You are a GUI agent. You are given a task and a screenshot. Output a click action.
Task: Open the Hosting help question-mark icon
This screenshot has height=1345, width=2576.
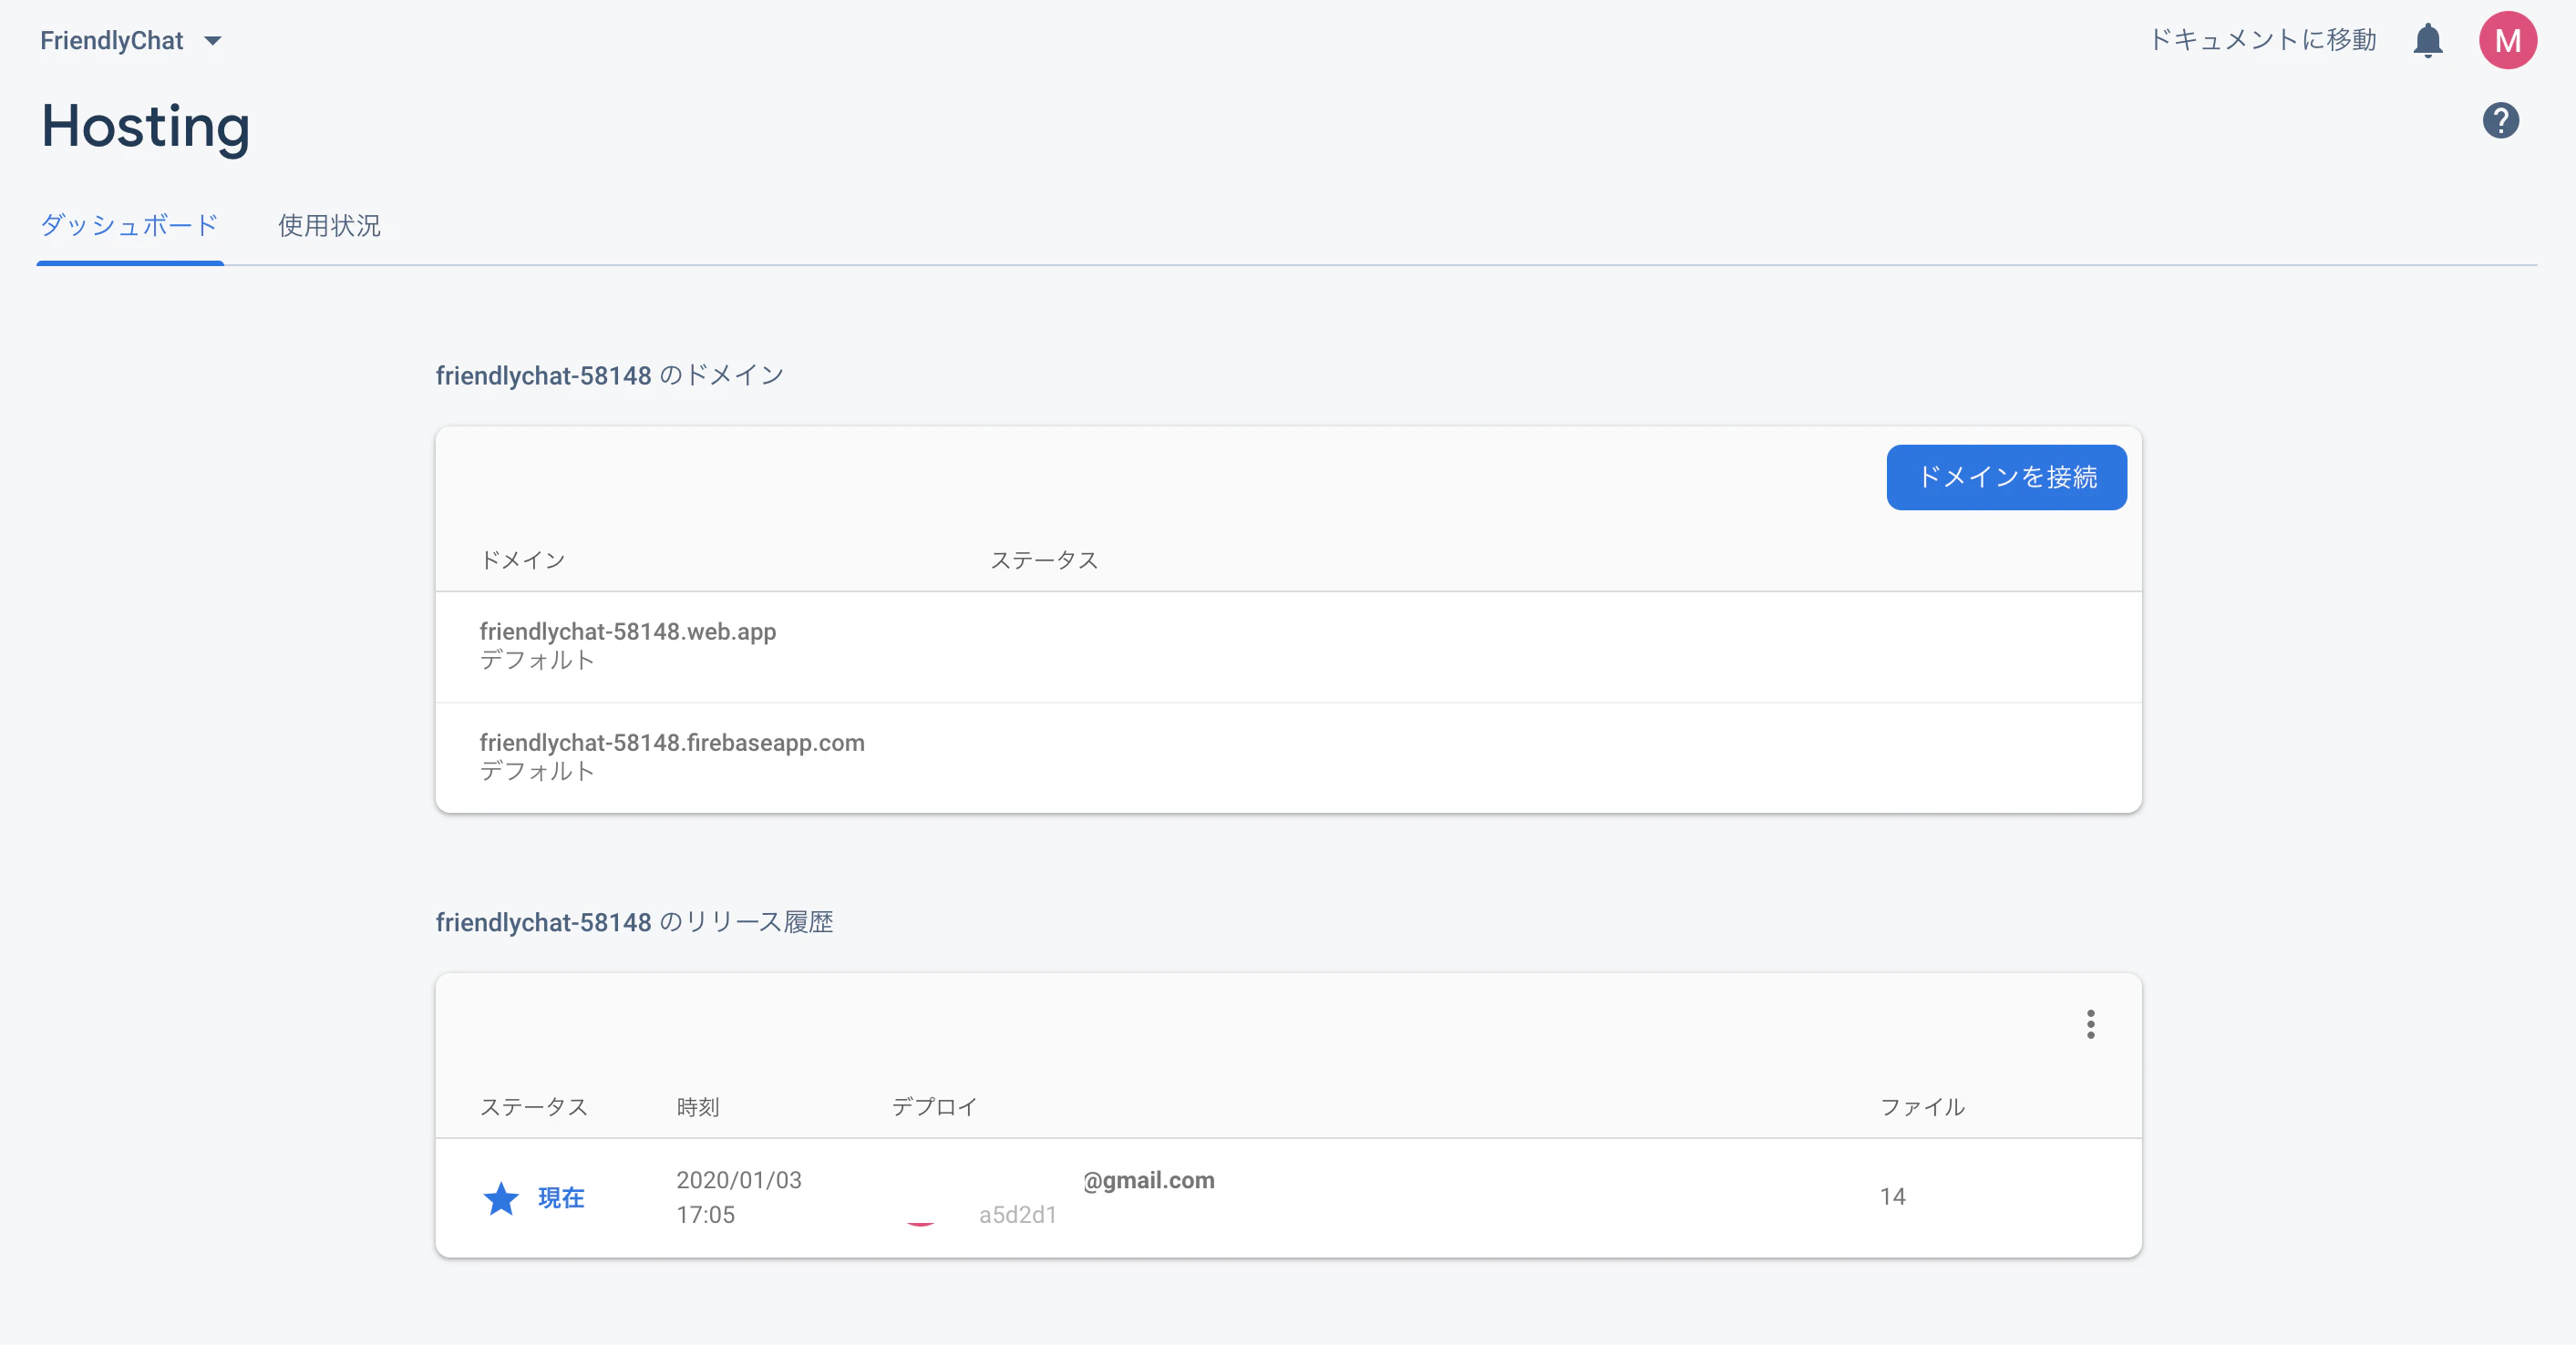pos(2500,121)
